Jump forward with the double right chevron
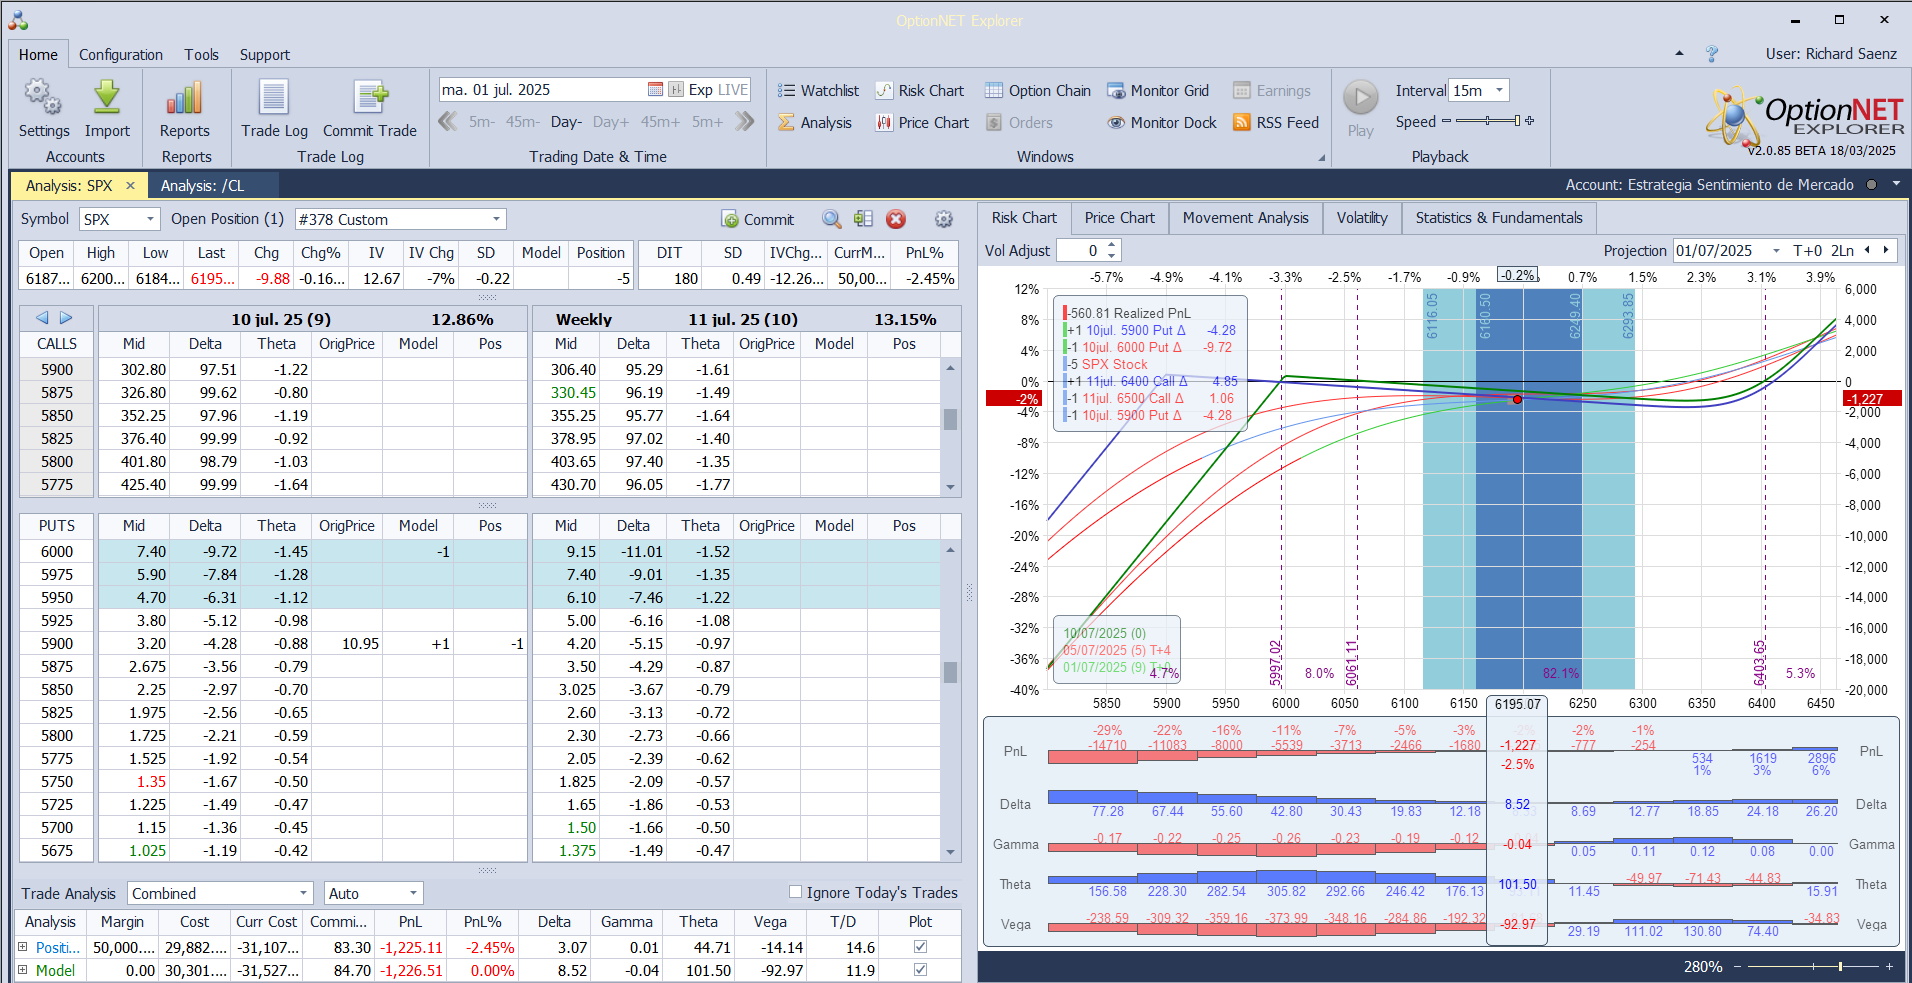The image size is (1912, 983). [x=744, y=122]
